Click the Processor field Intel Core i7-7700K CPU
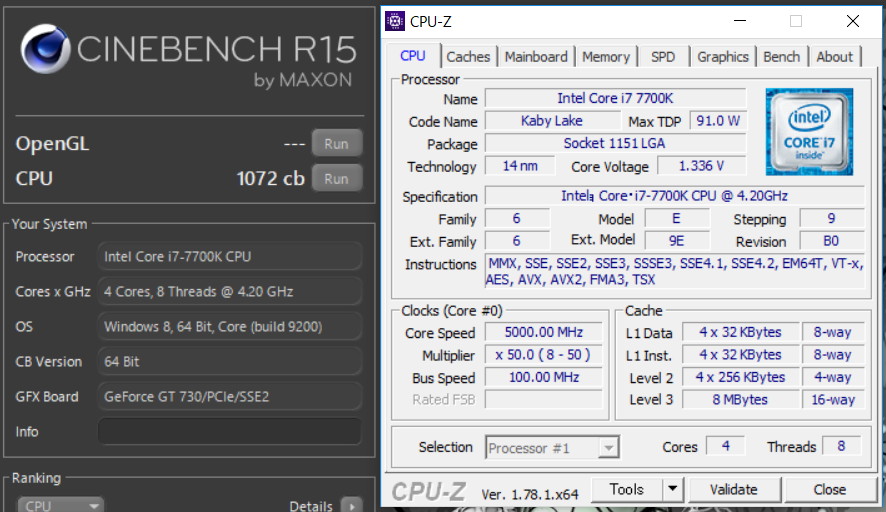Screen dimensions: 886x512 (229, 257)
